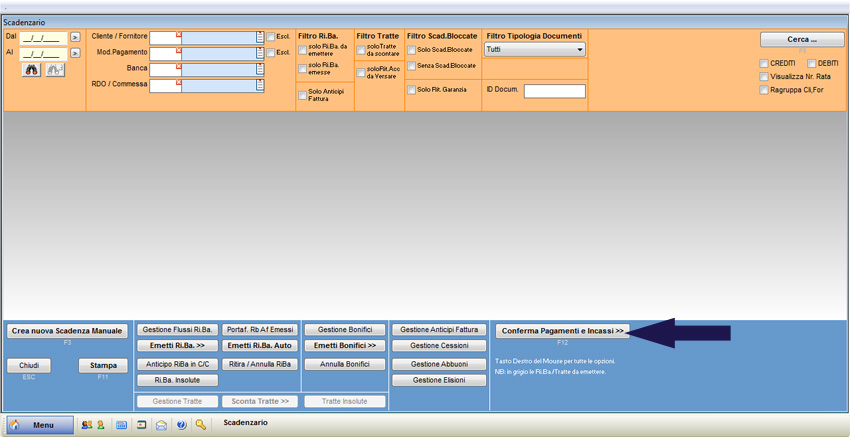Check the Raggruppa Cli,For option
This screenshot has height=437, width=850.
coord(764,89)
